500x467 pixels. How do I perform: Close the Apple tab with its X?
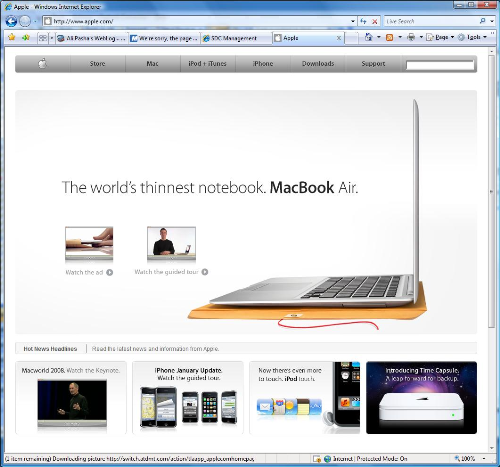pyautogui.click(x=339, y=38)
